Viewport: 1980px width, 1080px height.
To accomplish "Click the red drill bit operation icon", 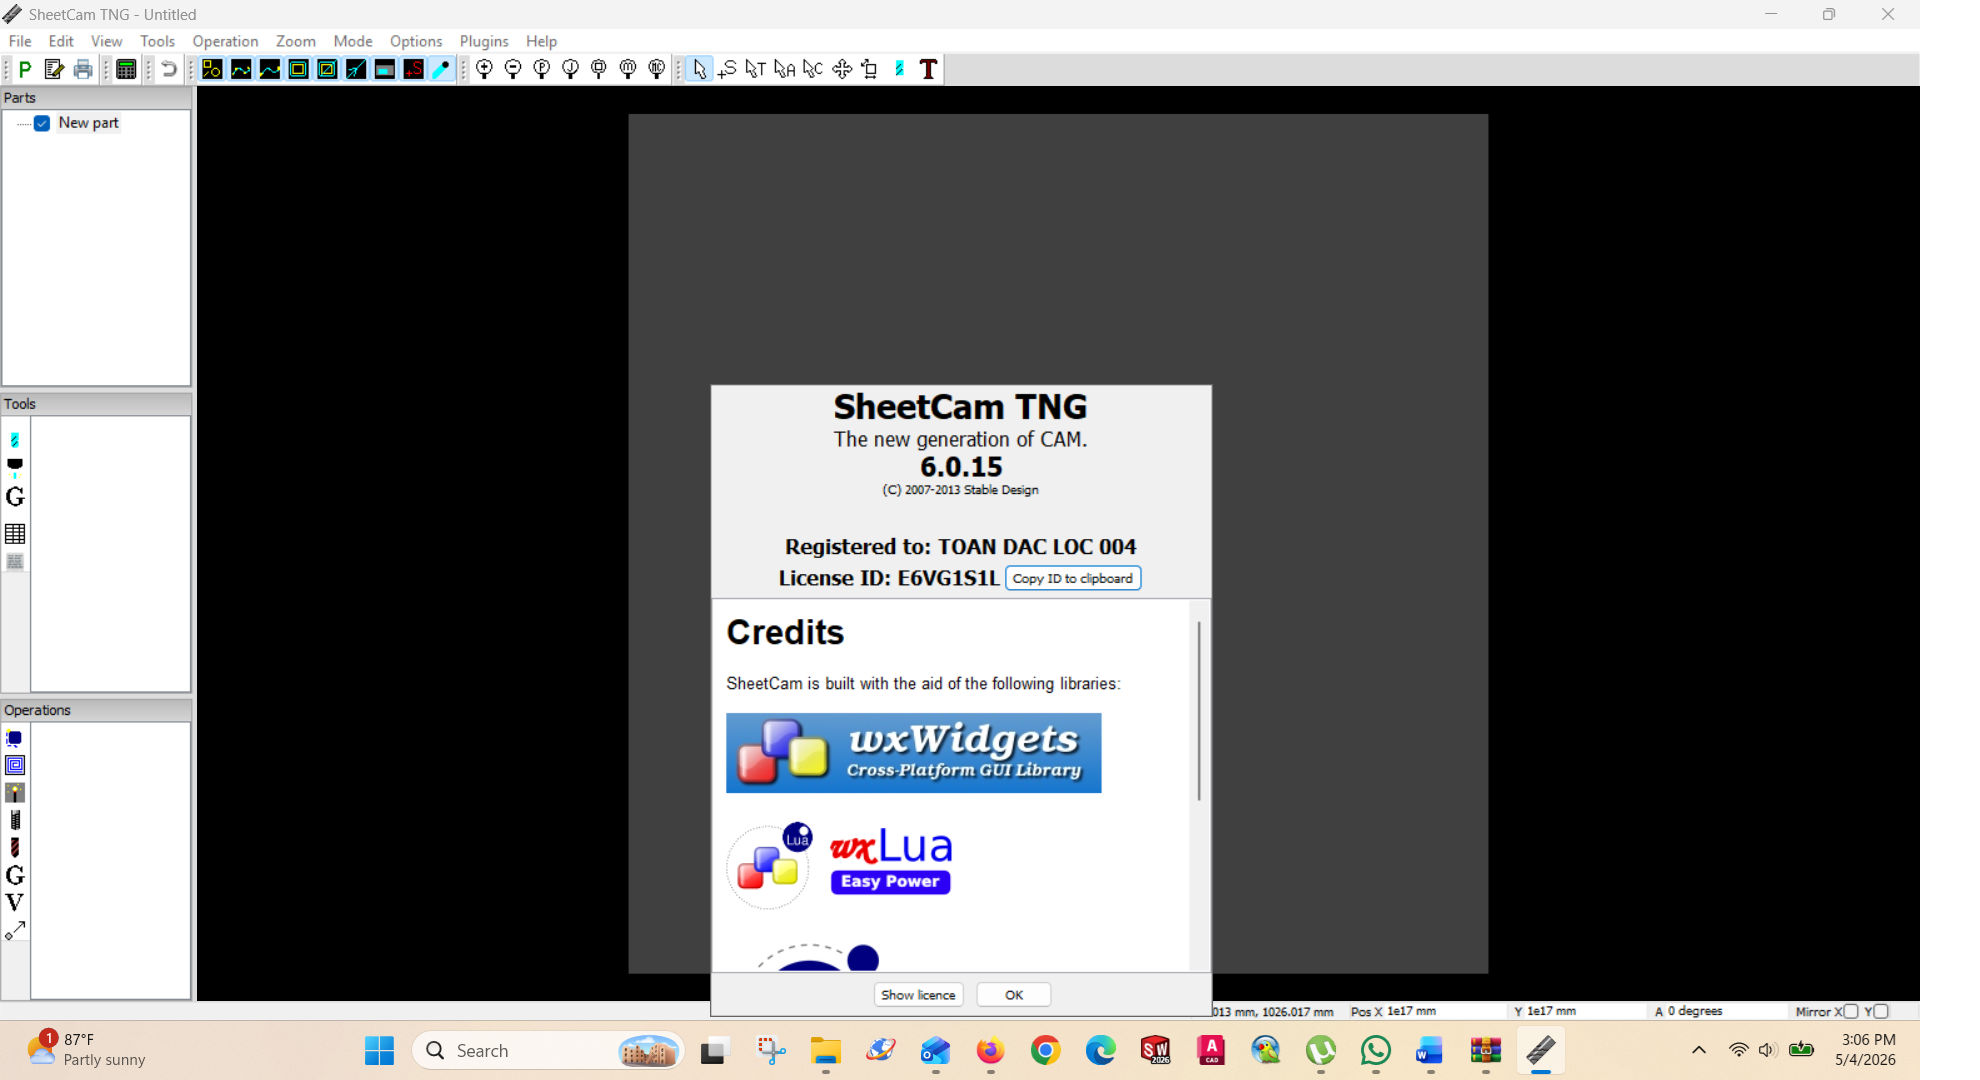I will point(15,848).
